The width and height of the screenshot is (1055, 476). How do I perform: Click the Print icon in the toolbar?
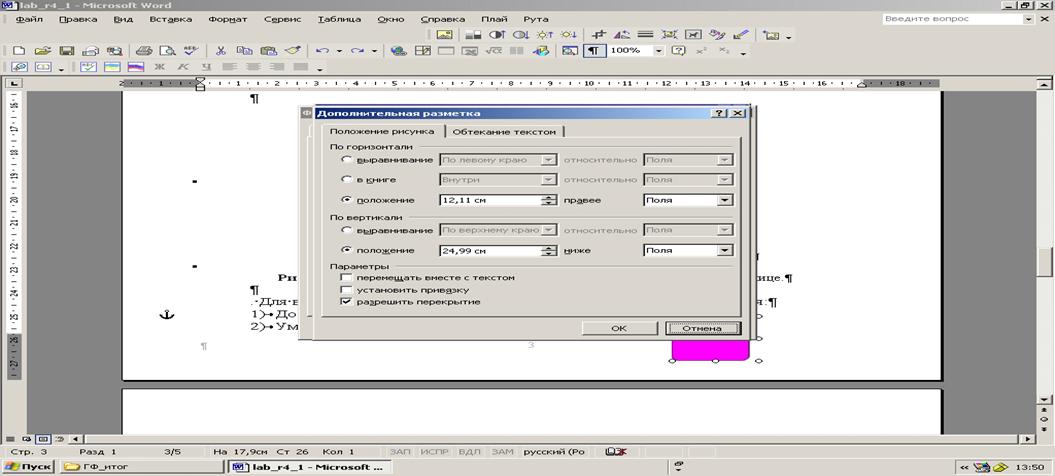pyautogui.click(x=143, y=50)
